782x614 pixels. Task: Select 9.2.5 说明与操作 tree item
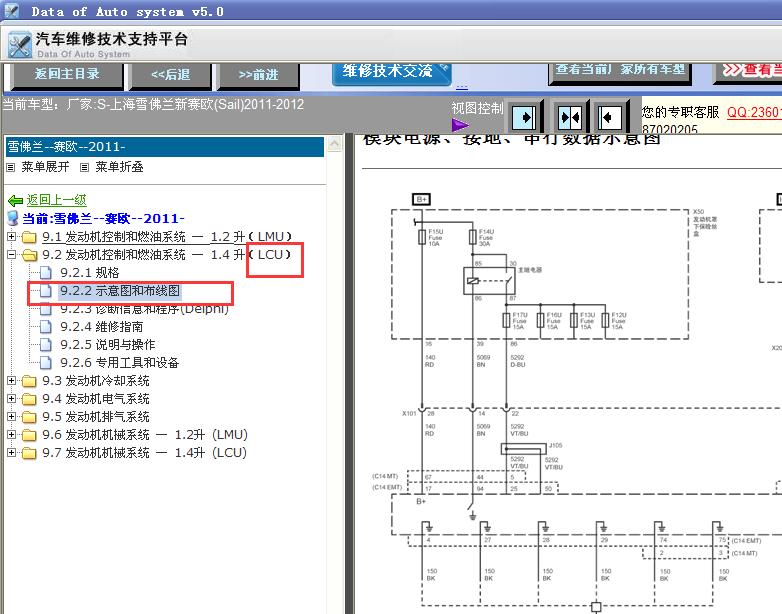pos(108,345)
